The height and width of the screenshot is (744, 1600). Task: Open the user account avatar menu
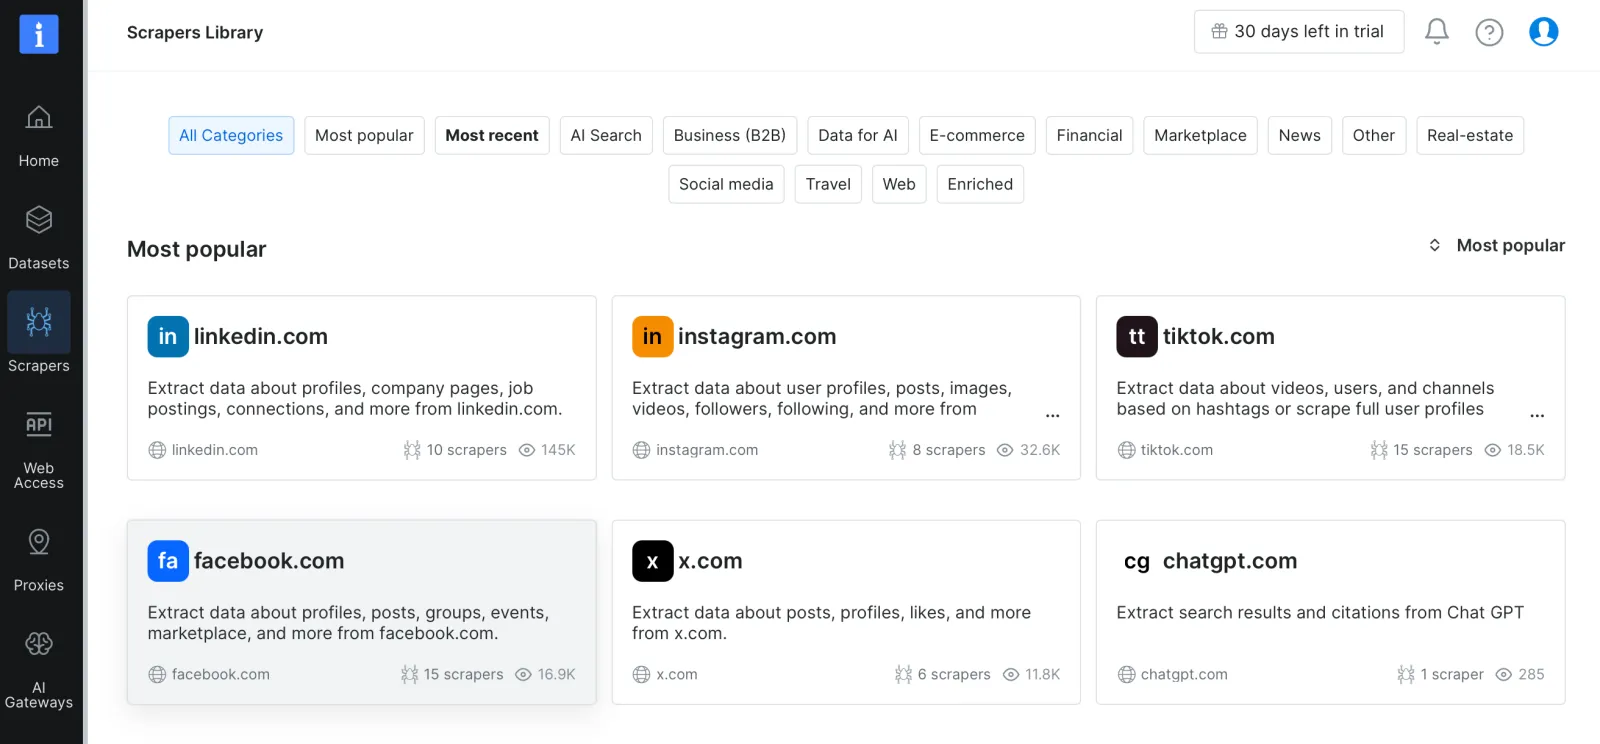click(x=1543, y=32)
